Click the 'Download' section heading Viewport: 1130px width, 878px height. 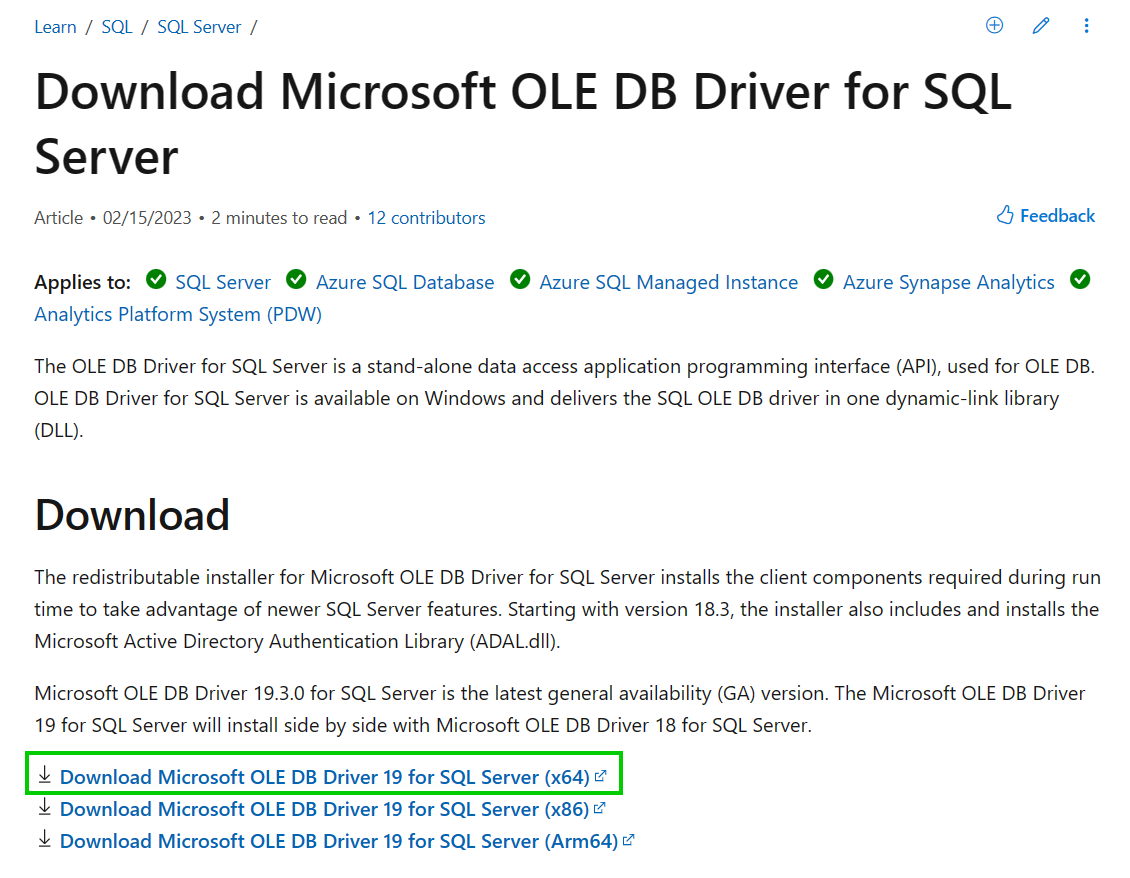coord(132,515)
